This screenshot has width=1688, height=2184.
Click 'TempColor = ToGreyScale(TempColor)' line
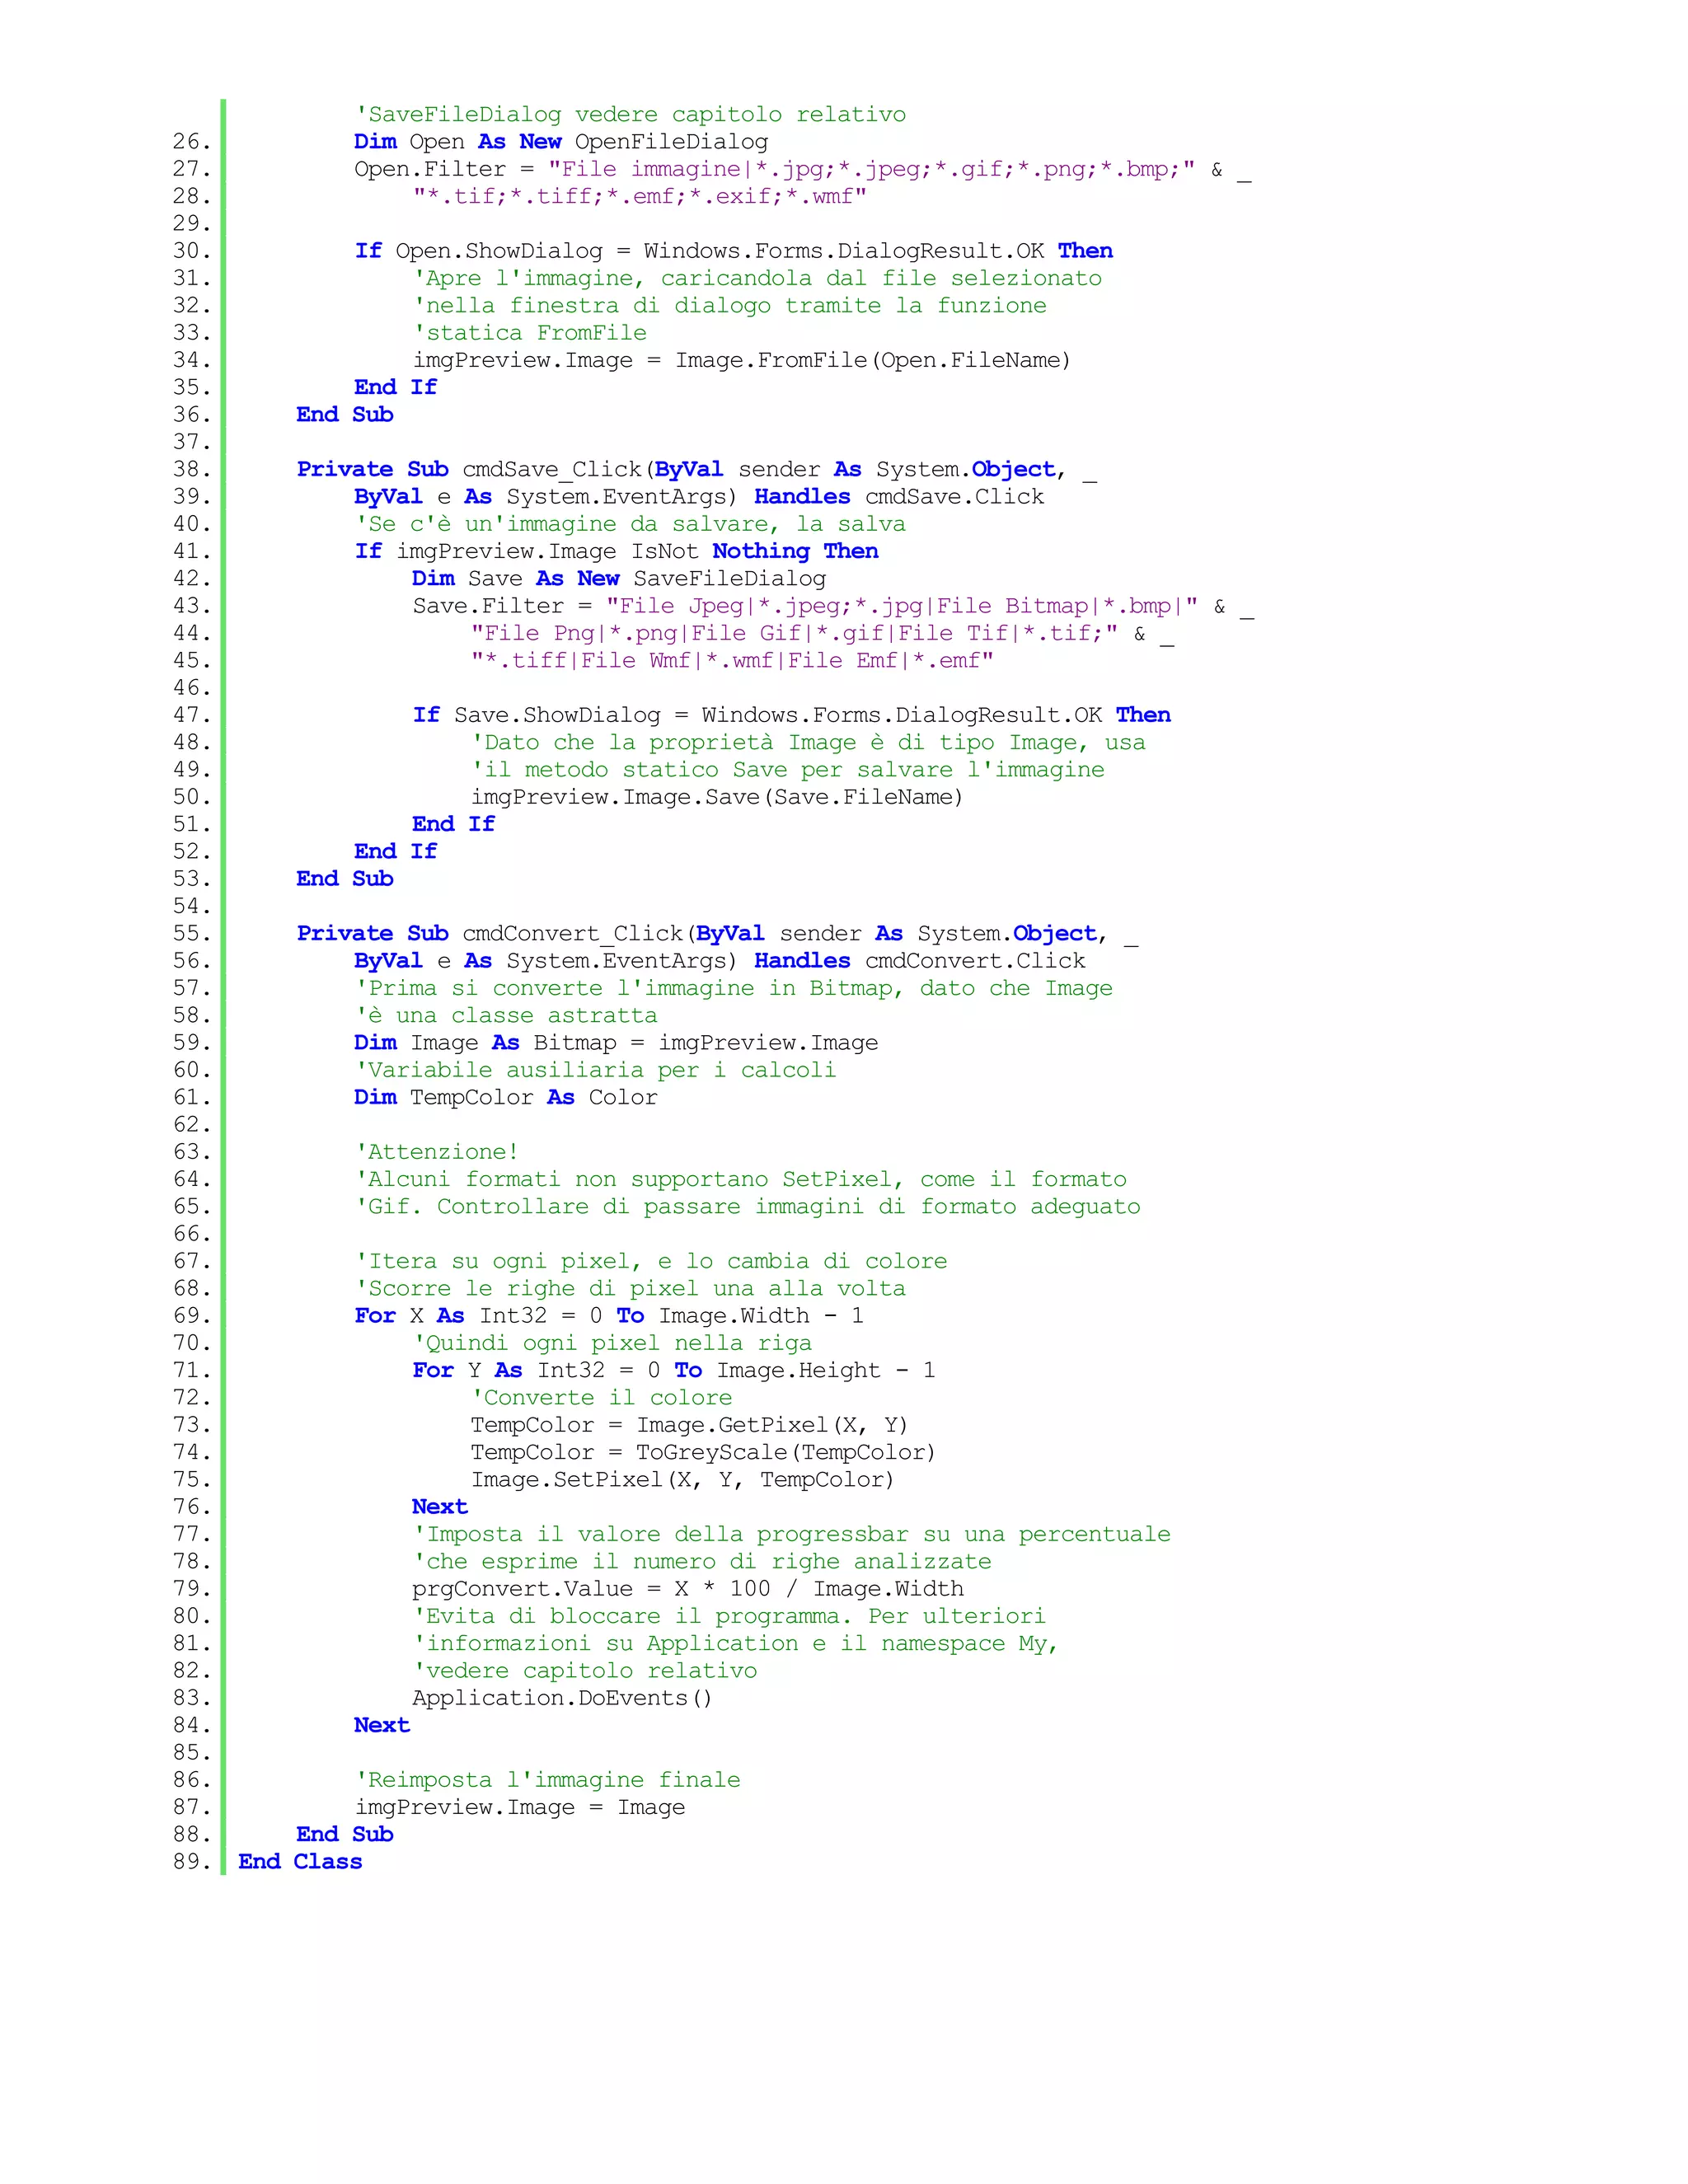703,1453
